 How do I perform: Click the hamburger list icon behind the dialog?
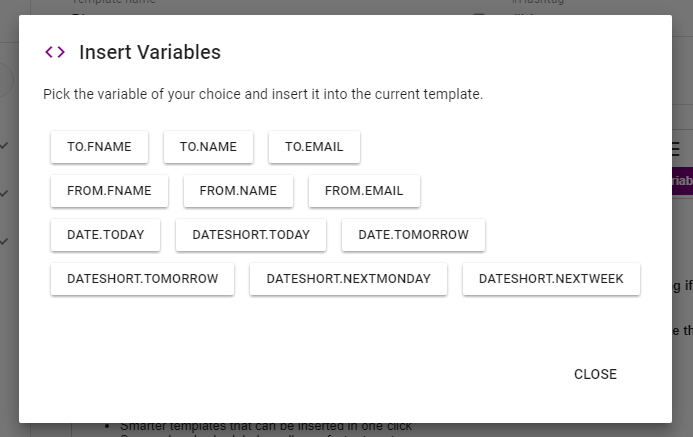coord(675,149)
